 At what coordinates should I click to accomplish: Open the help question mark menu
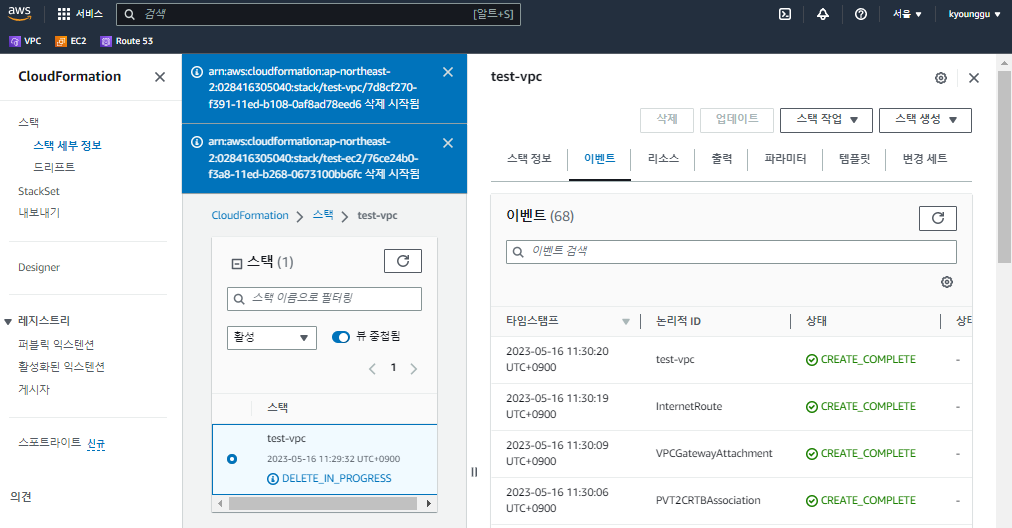[x=861, y=14]
